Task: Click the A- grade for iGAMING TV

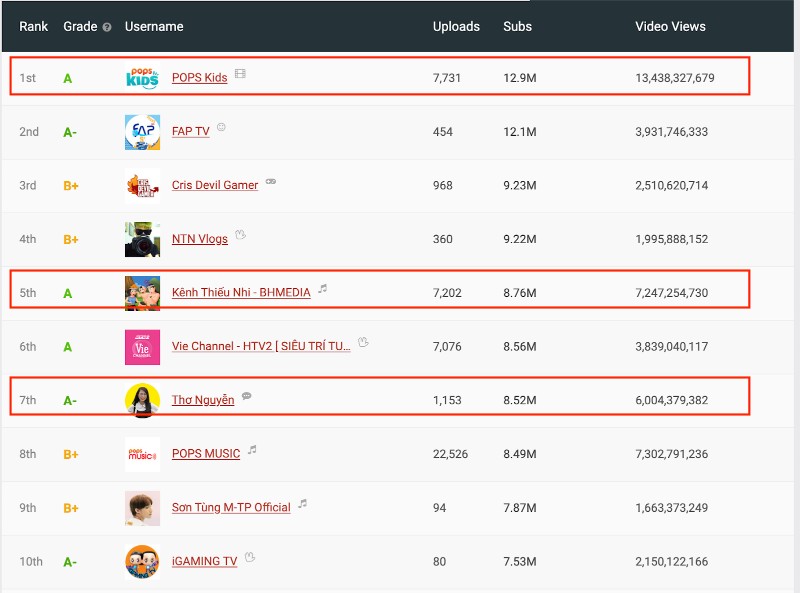Action: (70, 562)
